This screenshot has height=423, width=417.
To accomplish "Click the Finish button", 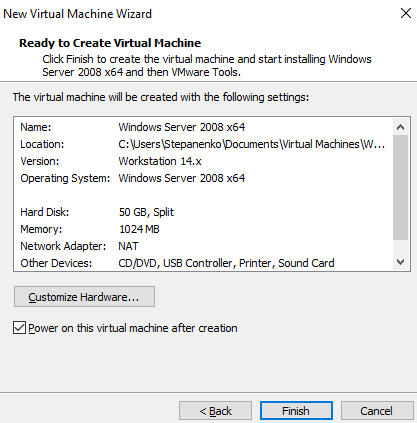I will click(x=296, y=411).
